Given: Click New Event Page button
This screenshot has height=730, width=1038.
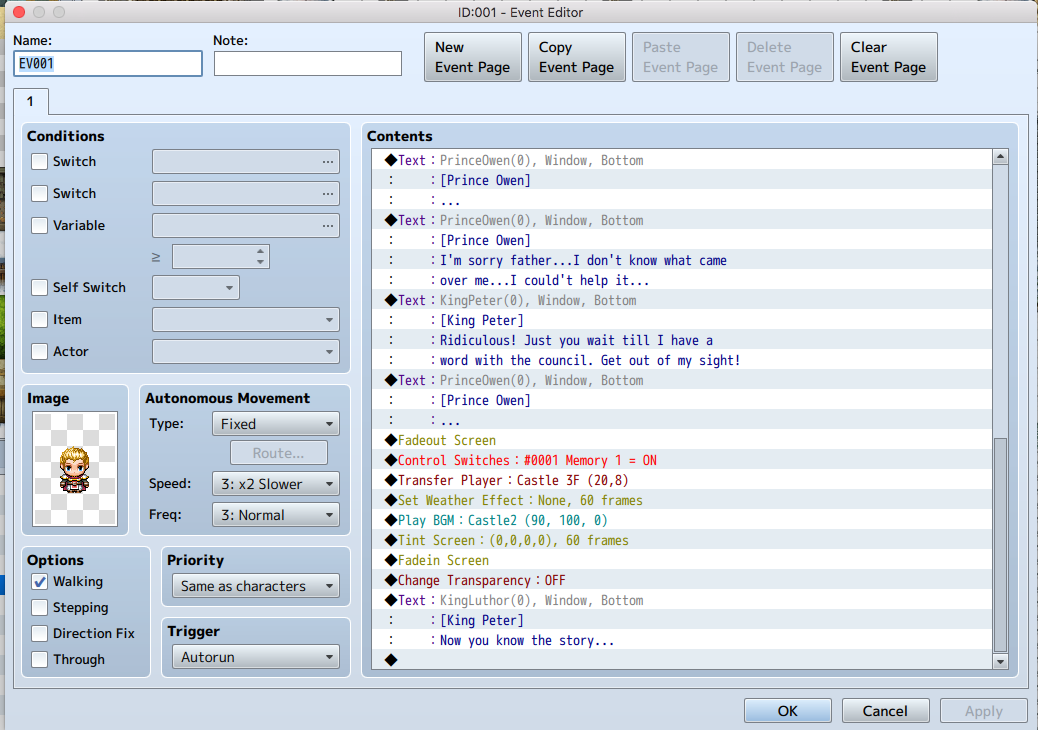Looking at the screenshot, I should pos(473,57).
